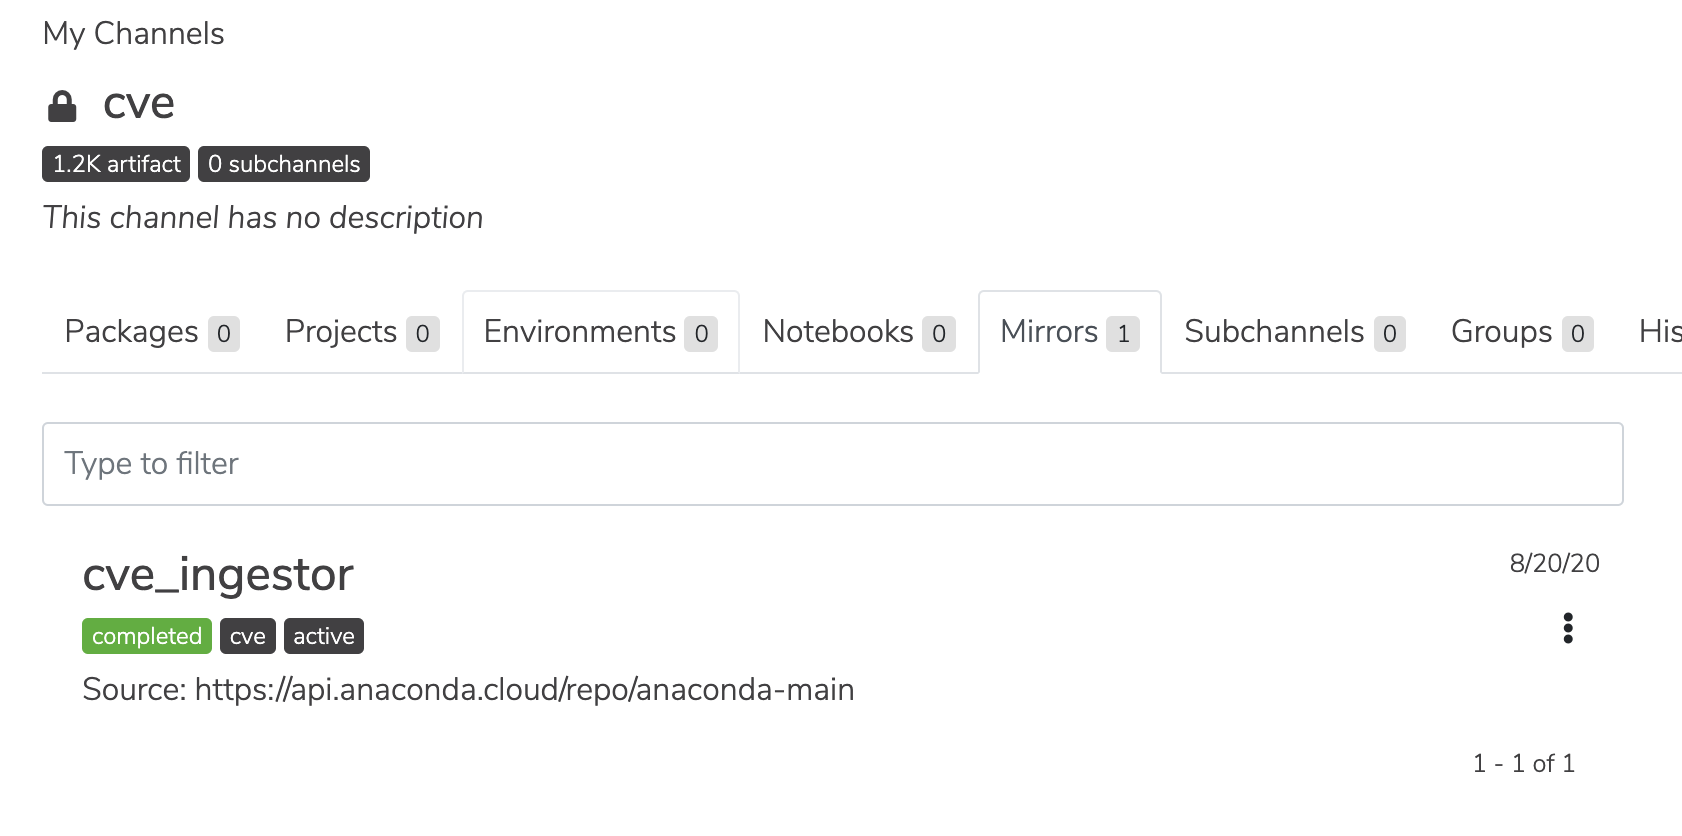
Task: Click the Type to filter field
Action: tap(832, 464)
